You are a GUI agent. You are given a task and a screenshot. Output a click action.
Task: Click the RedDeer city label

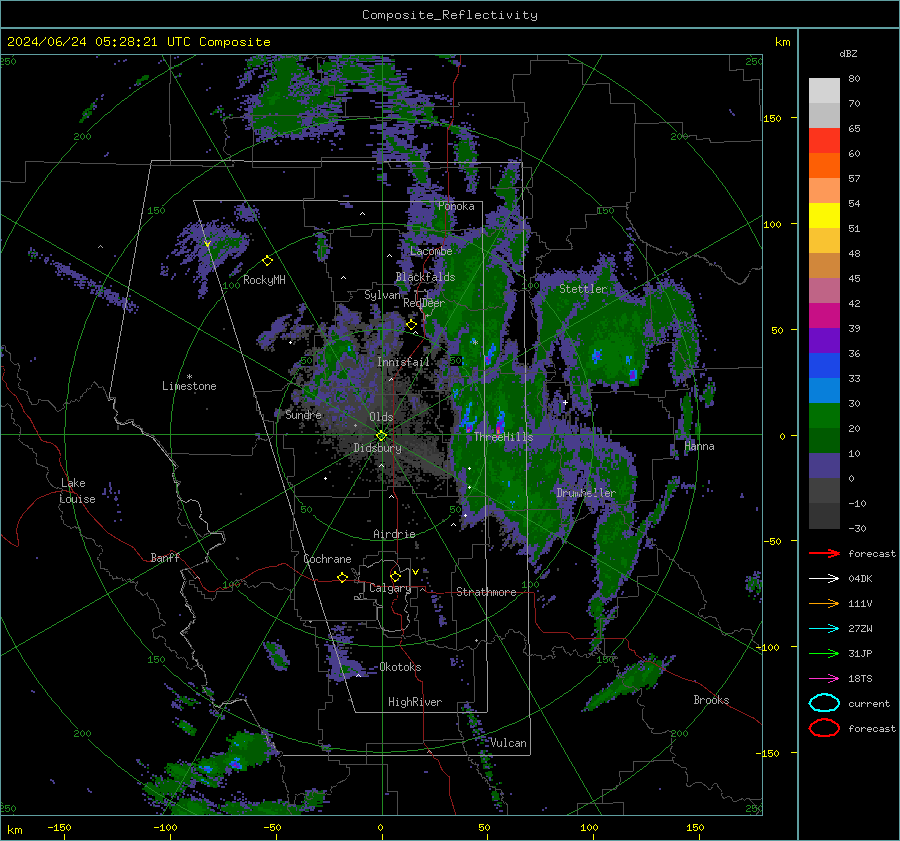pos(424,303)
